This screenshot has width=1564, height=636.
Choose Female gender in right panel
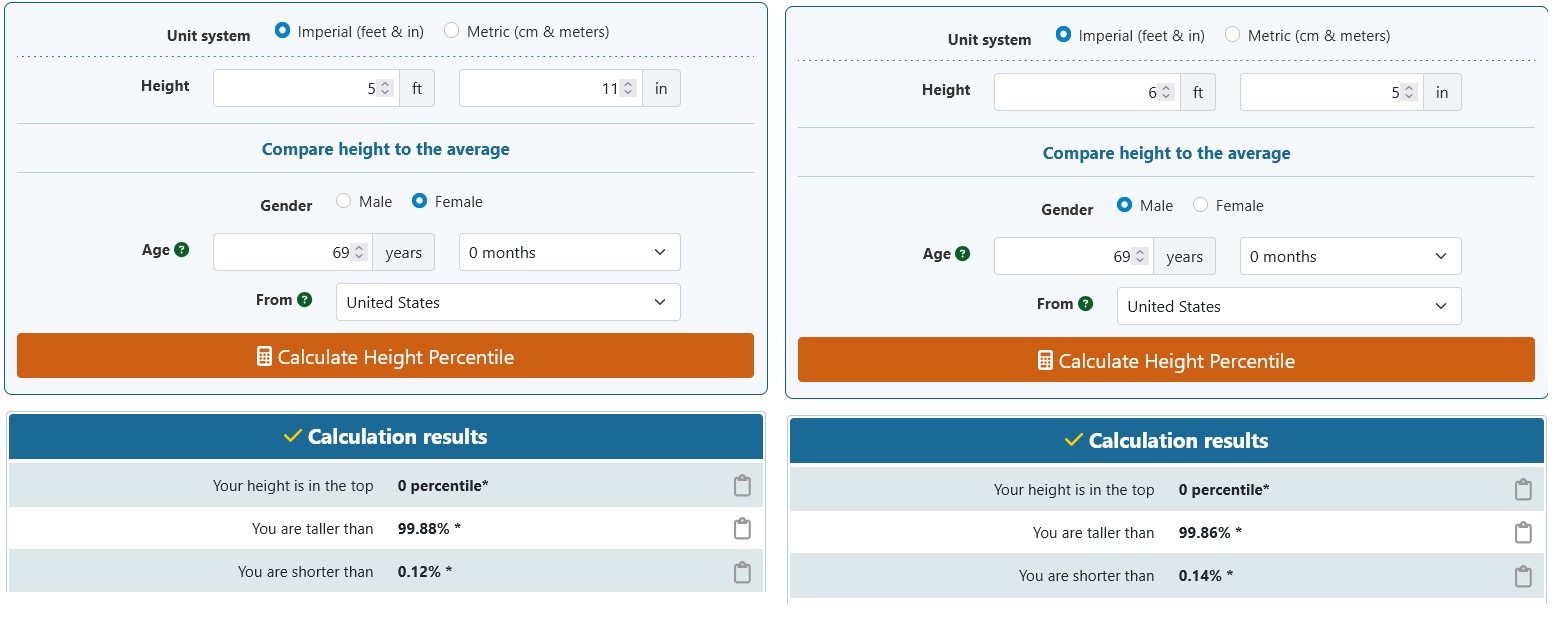tap(1200, 205)
